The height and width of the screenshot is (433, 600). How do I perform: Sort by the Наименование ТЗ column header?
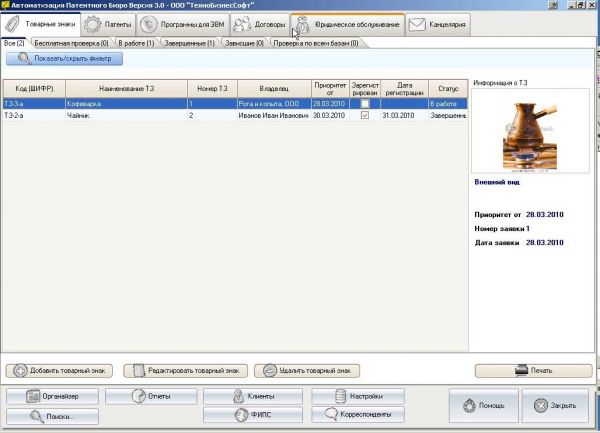[127, 89]
